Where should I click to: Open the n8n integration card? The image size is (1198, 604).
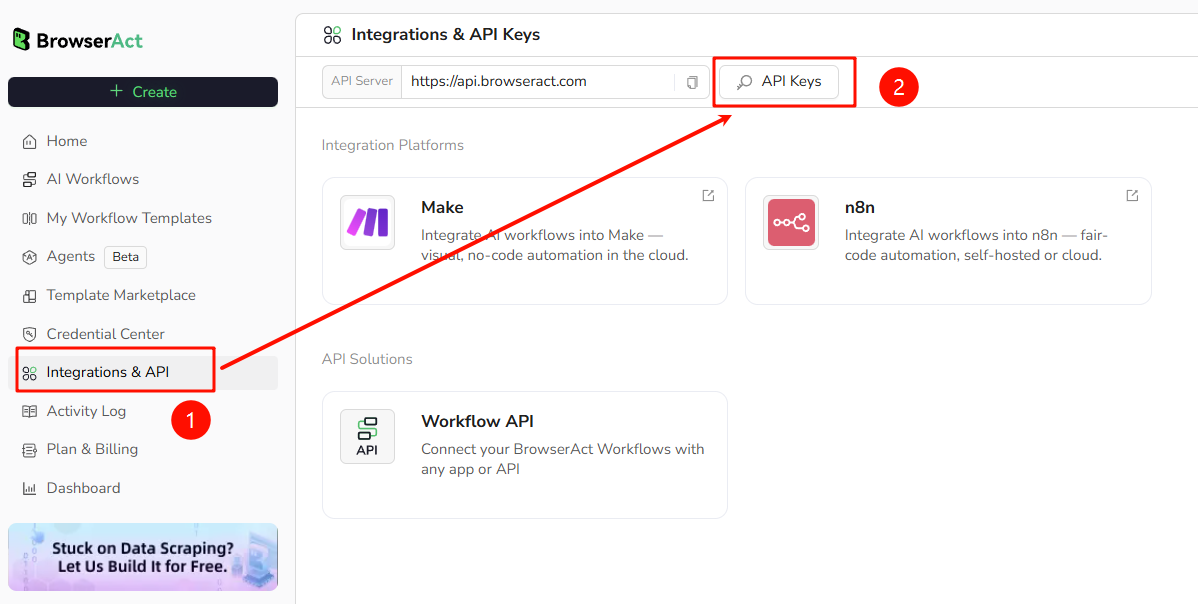948,241
